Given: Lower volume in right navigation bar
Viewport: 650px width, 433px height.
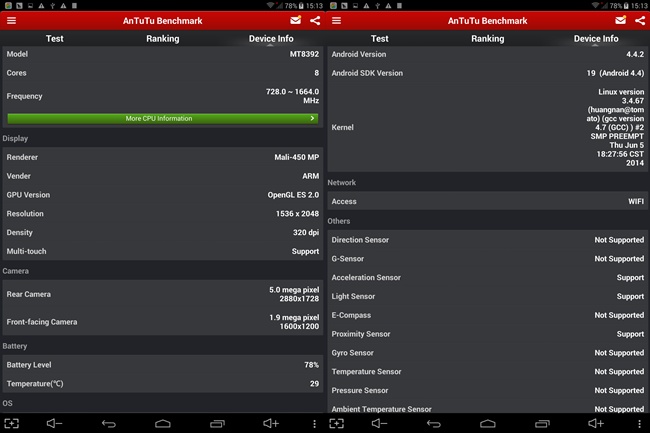Looking at the screenshot, I should pyautogui.click(x=379, y=423).
